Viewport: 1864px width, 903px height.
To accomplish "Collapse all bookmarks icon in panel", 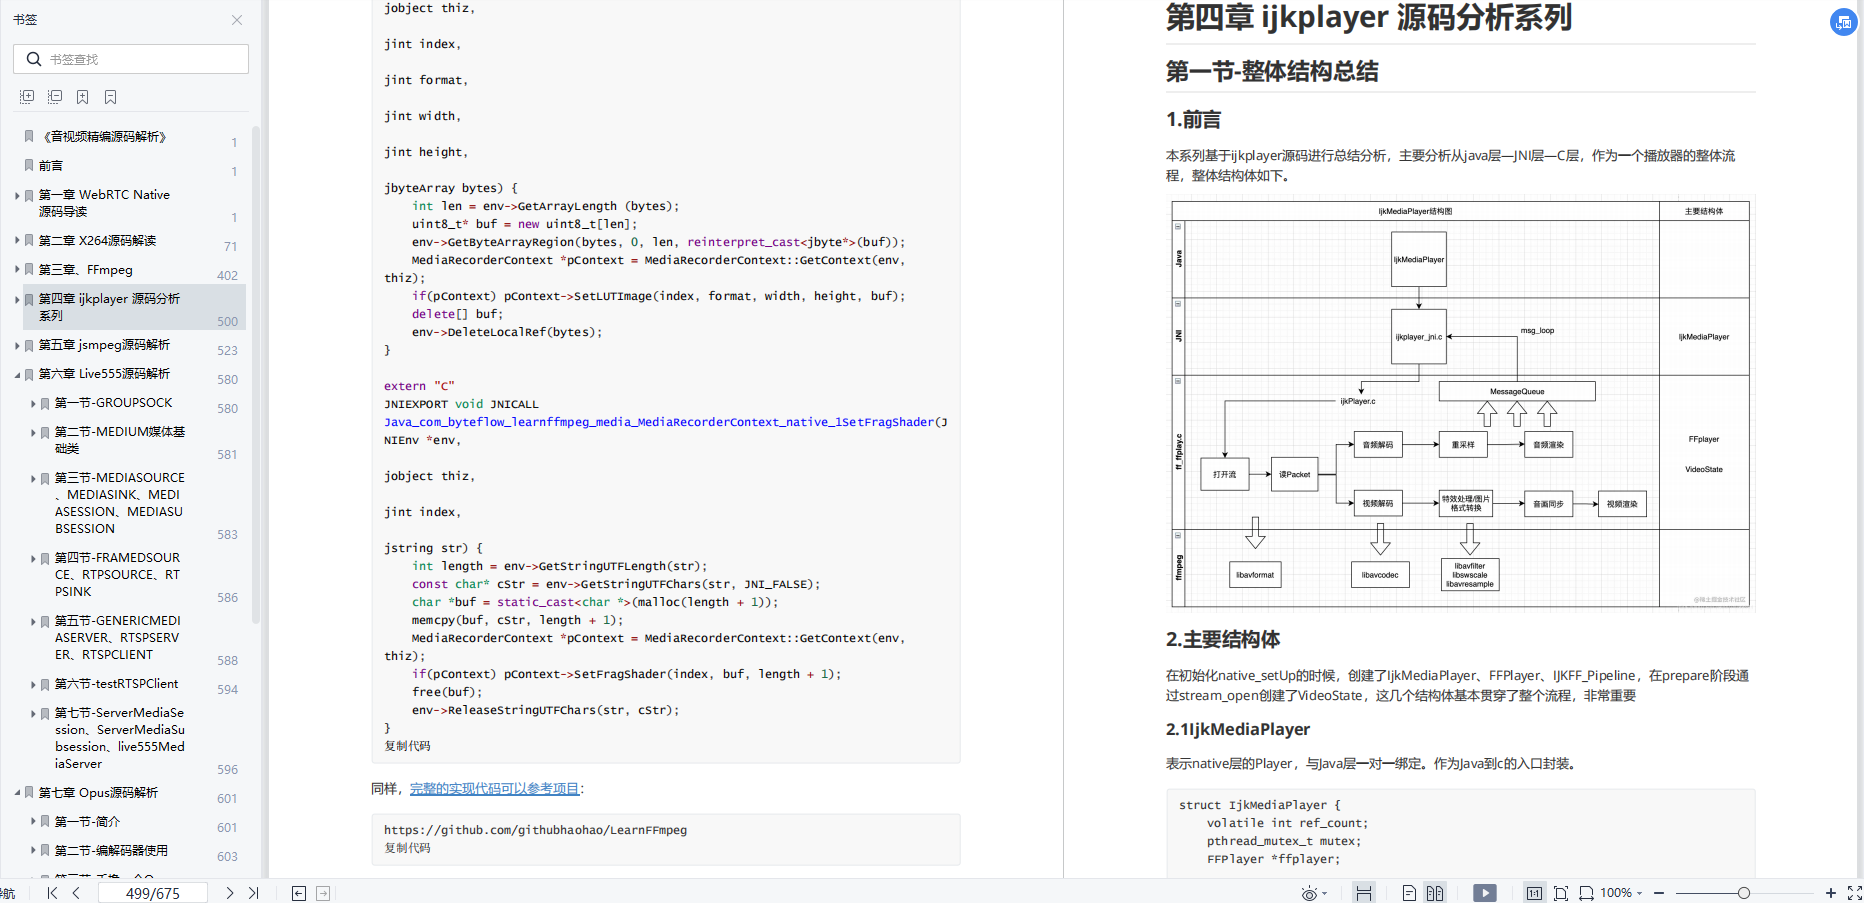I will (55, 97).
